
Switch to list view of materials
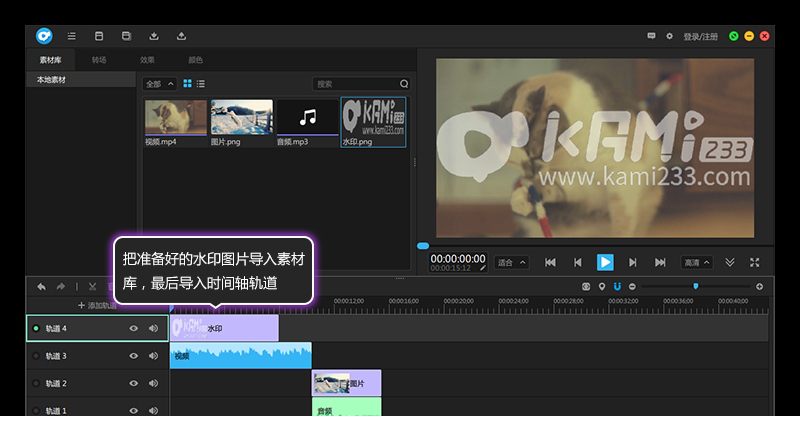201,84
